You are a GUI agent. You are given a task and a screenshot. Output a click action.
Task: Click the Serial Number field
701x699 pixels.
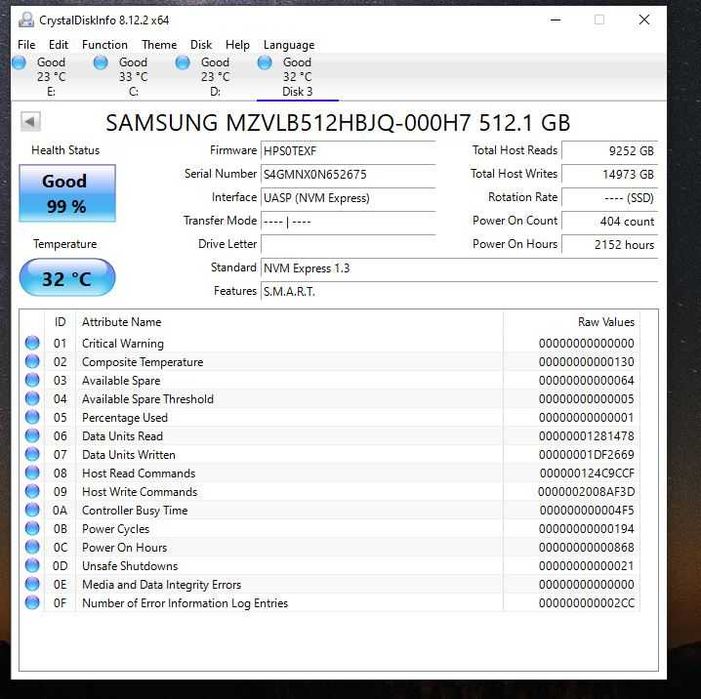pyautogui.click(x=348, y=174)
